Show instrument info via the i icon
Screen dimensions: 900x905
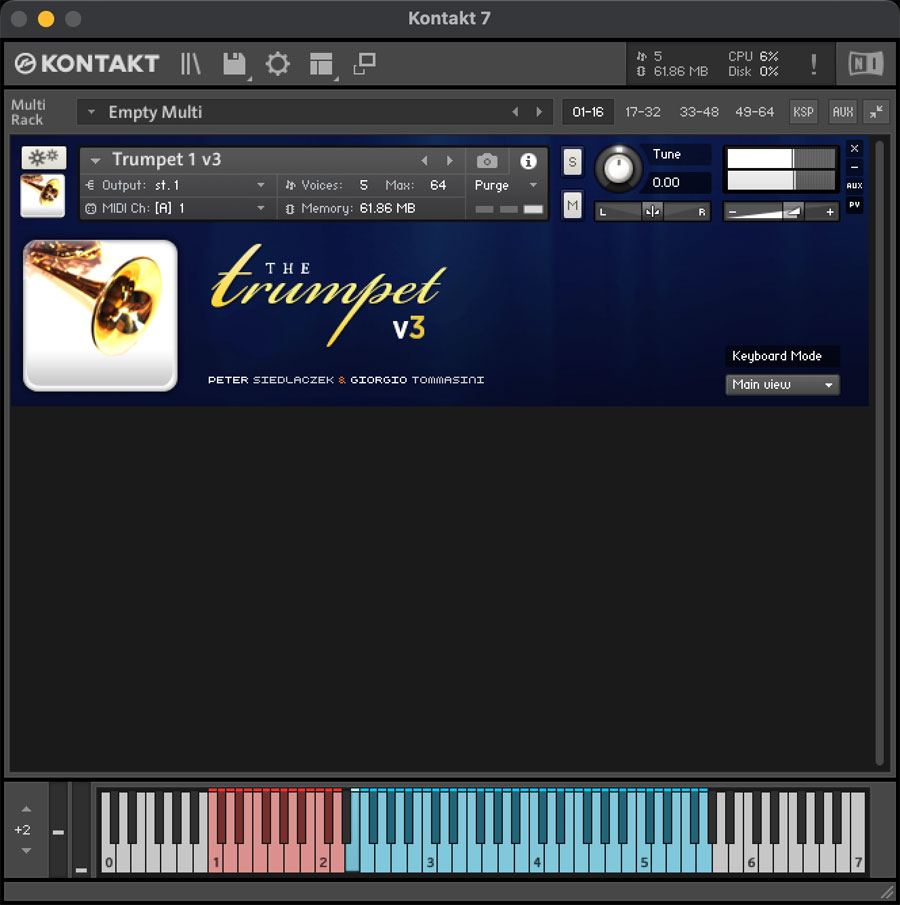coord(528,162)
